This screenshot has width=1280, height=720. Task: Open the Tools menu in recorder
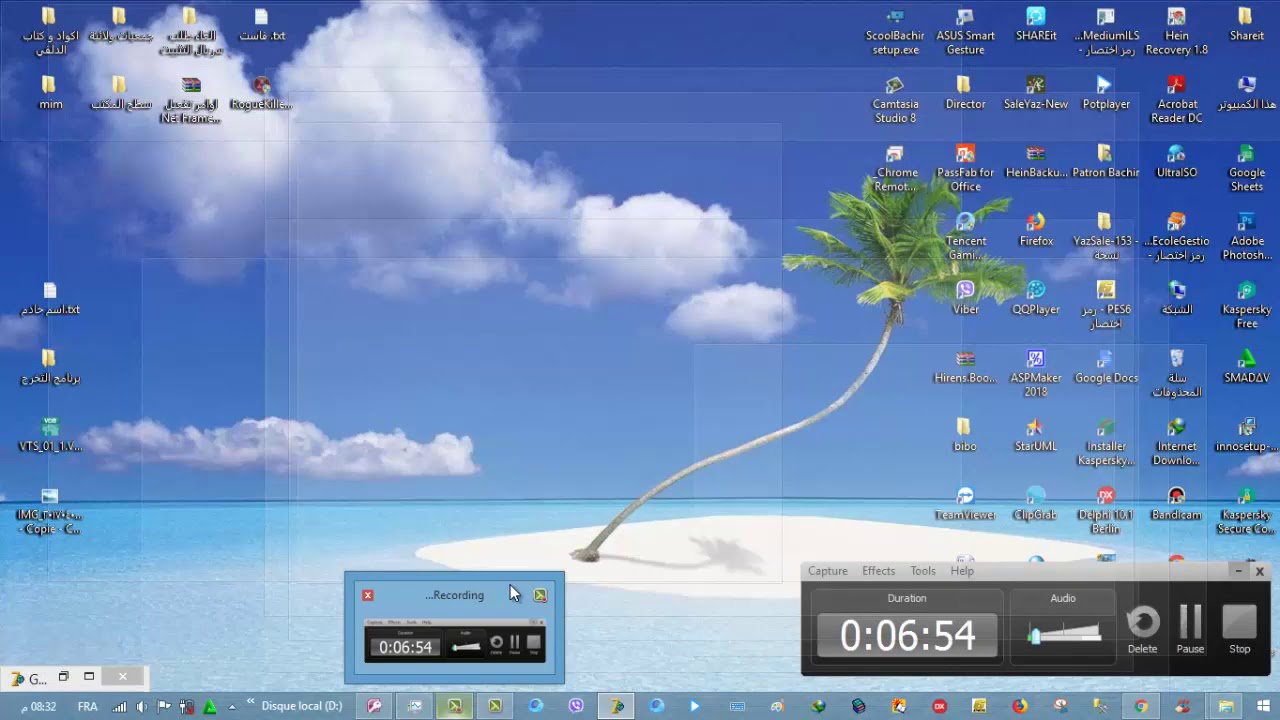click(923, 571)
